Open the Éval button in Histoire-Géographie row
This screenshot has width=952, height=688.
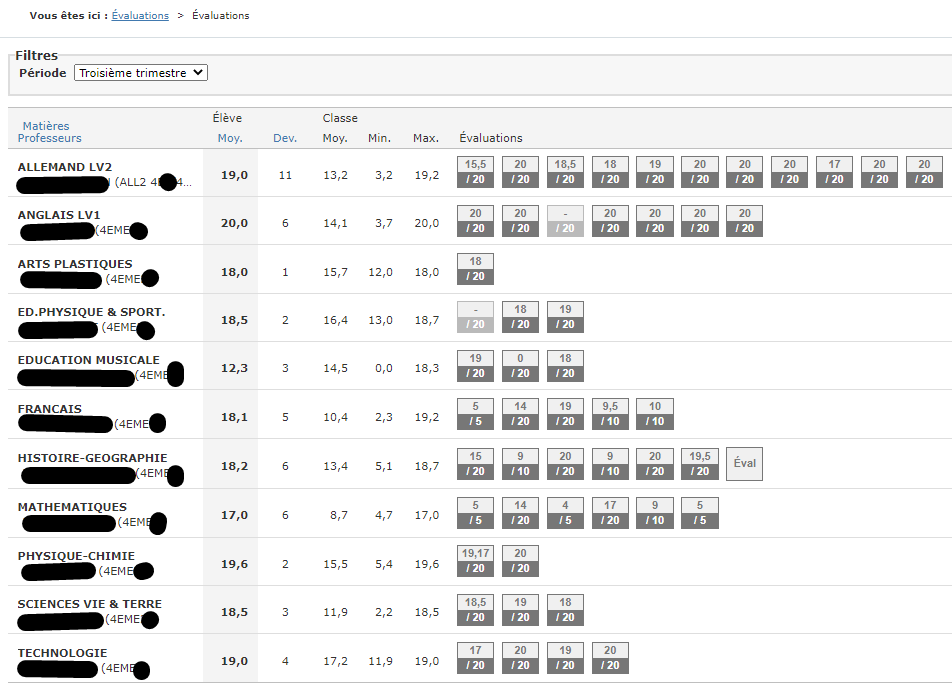coord(744,464)
